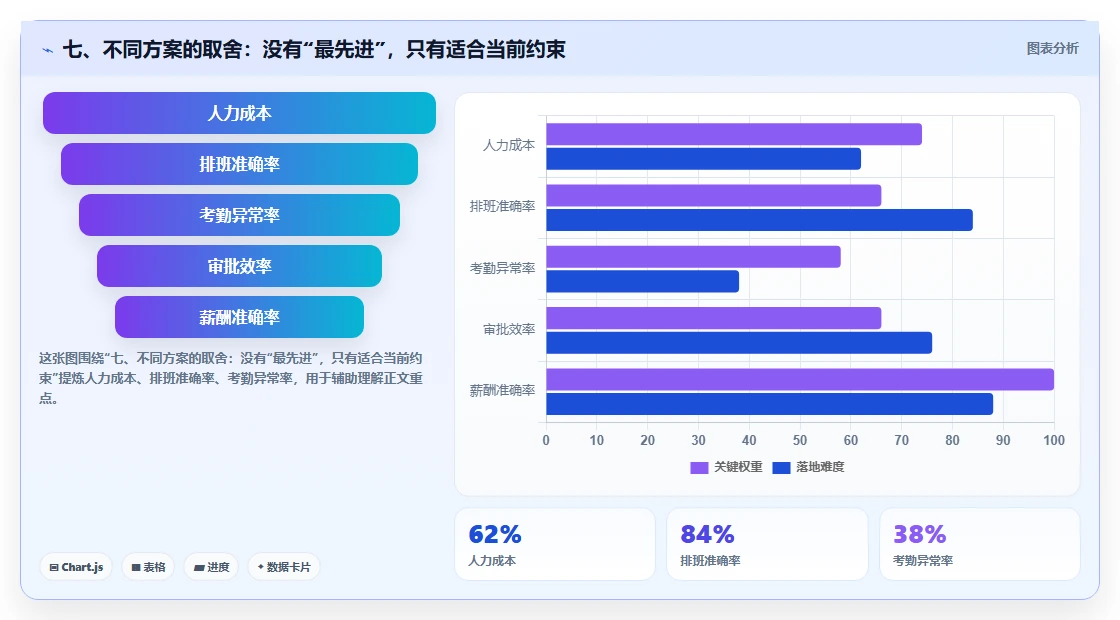Click the slide title 七、不同方案的取舍
The image size is (1120, 620).
pos(314,49)
